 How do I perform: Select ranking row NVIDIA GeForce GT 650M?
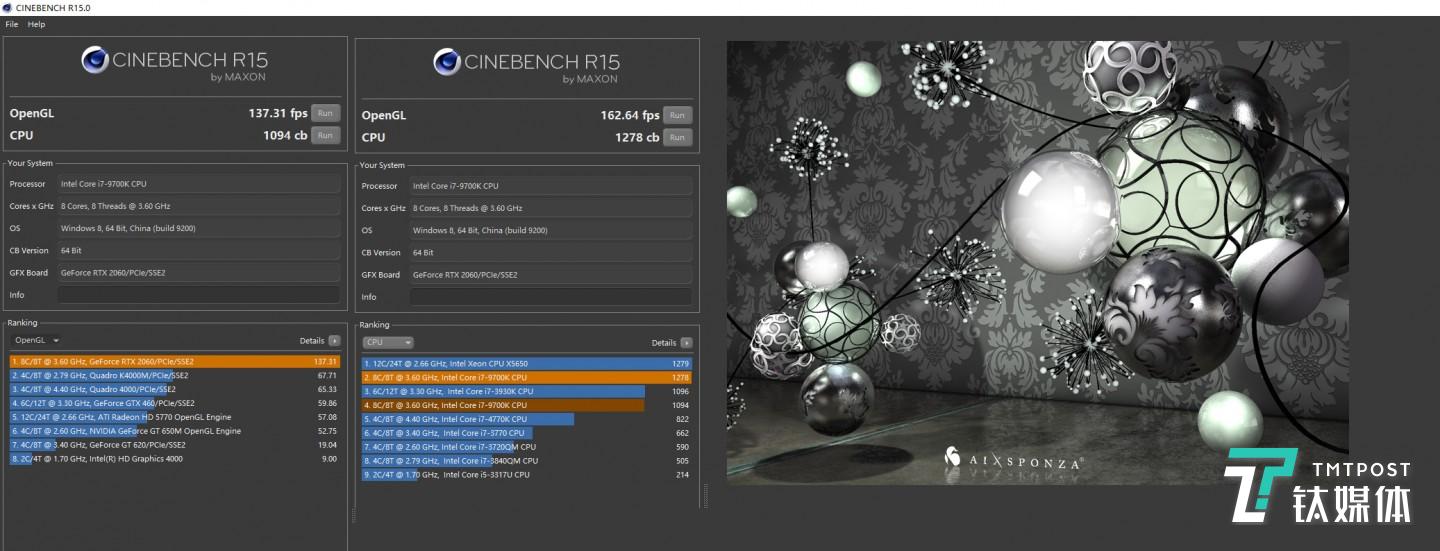[x=175, y=431]
